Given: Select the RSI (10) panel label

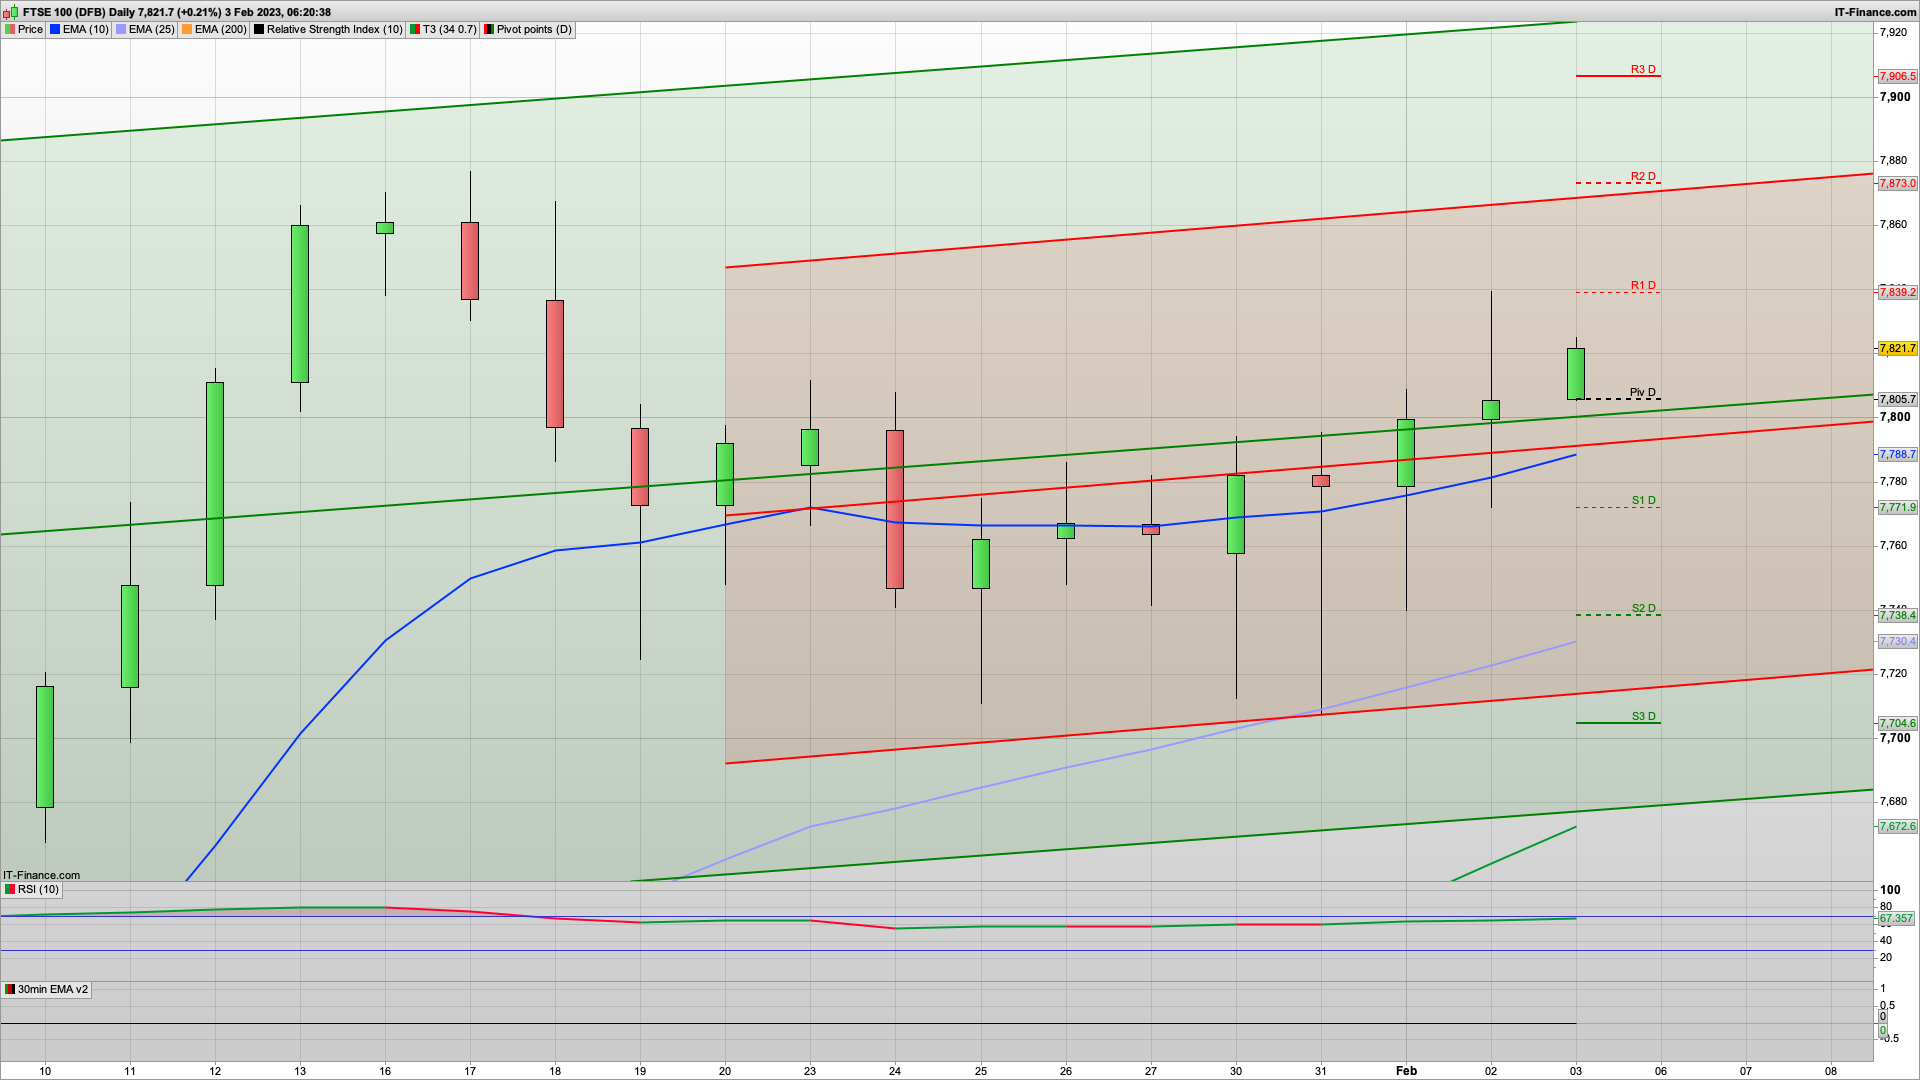Looking at the screenshot, I should [38, 889].
